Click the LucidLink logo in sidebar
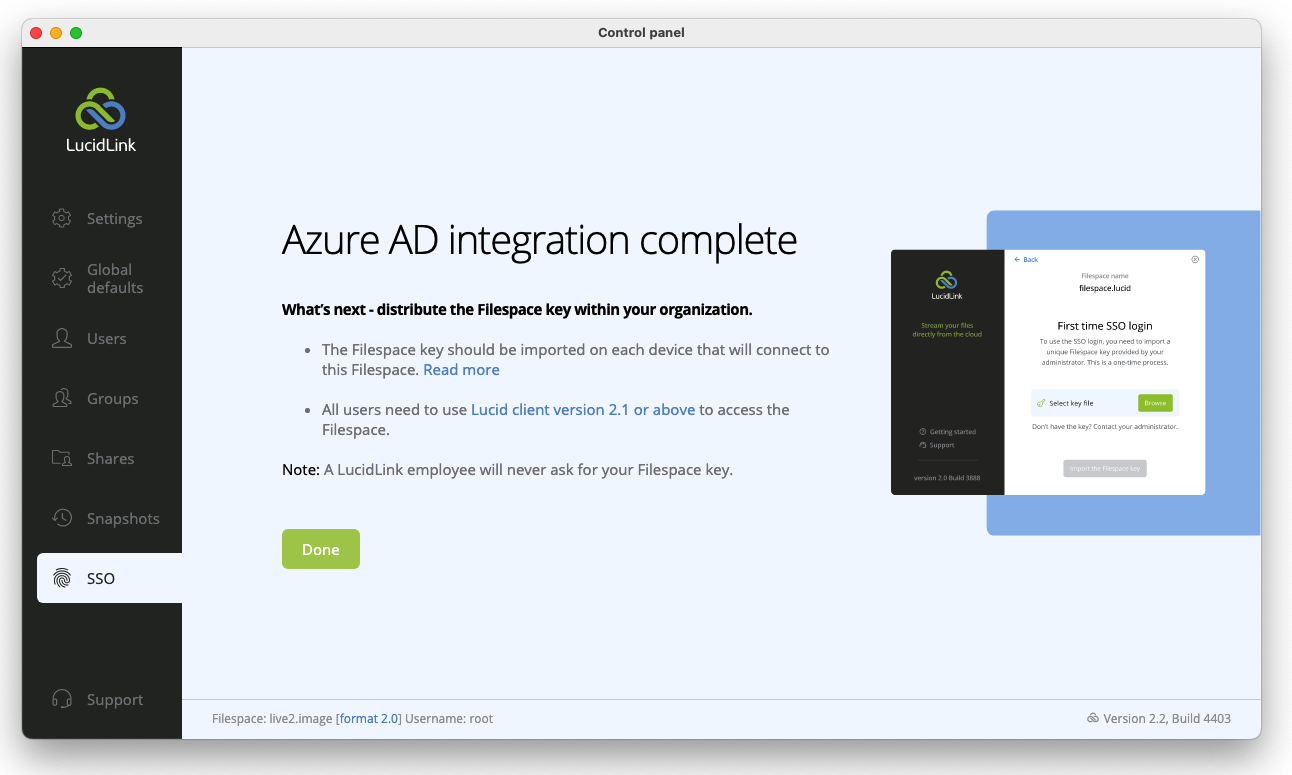 [101, 120]
